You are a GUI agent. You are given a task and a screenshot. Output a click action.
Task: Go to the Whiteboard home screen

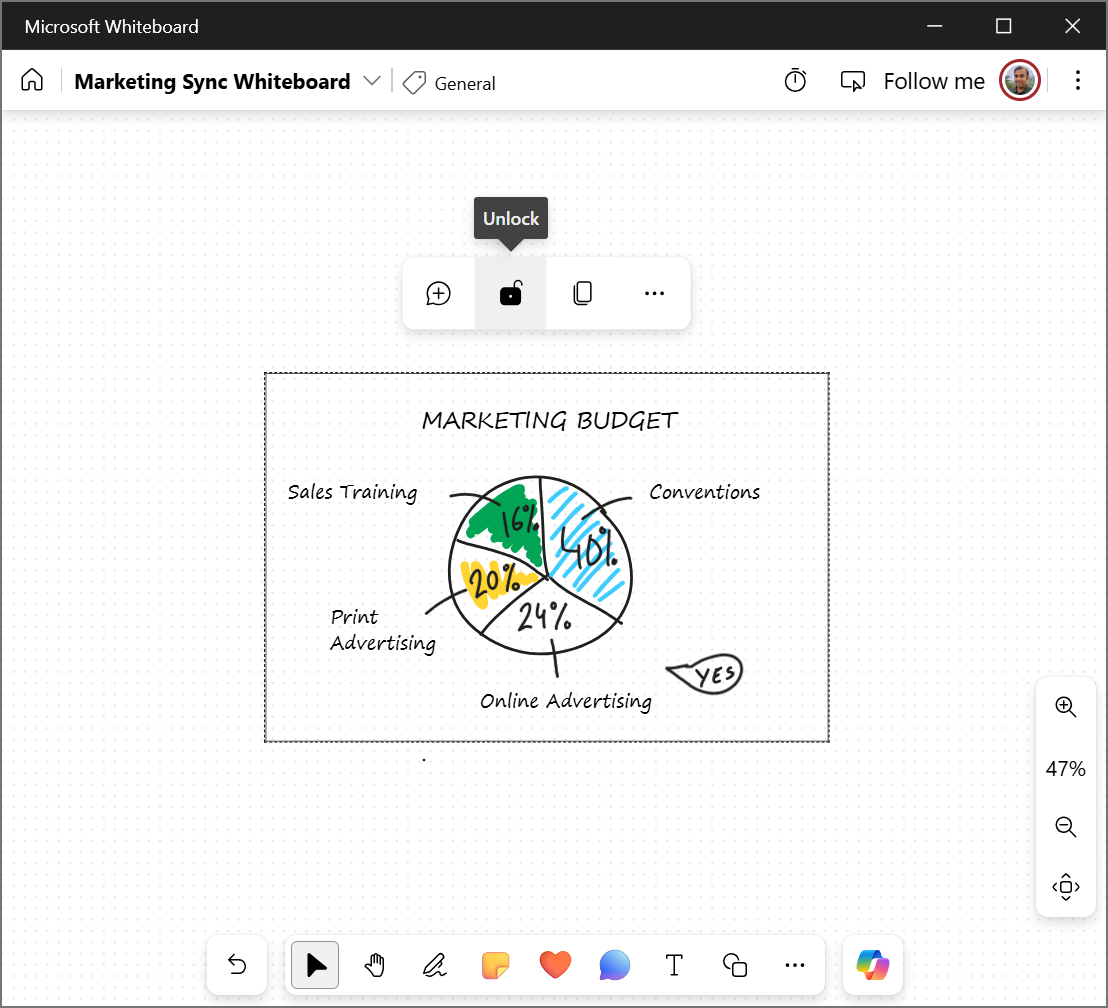point(32,79)
